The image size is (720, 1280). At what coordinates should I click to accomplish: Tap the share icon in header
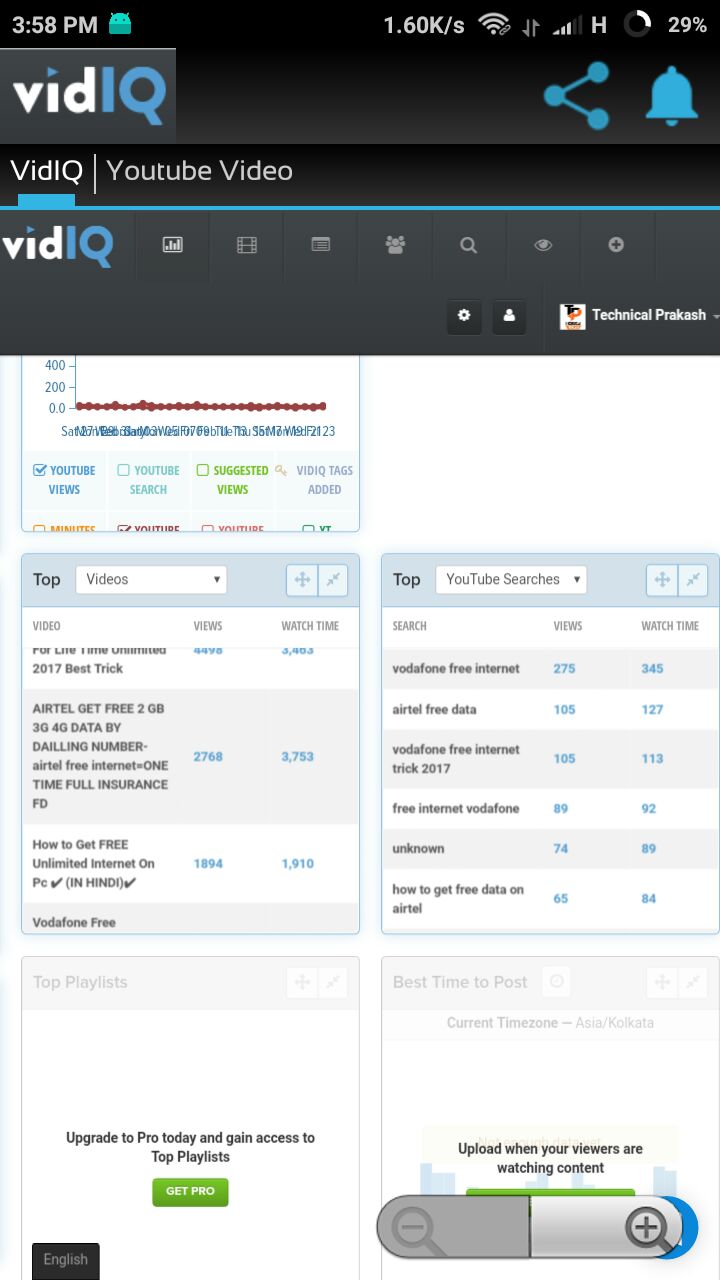[577, 96]
